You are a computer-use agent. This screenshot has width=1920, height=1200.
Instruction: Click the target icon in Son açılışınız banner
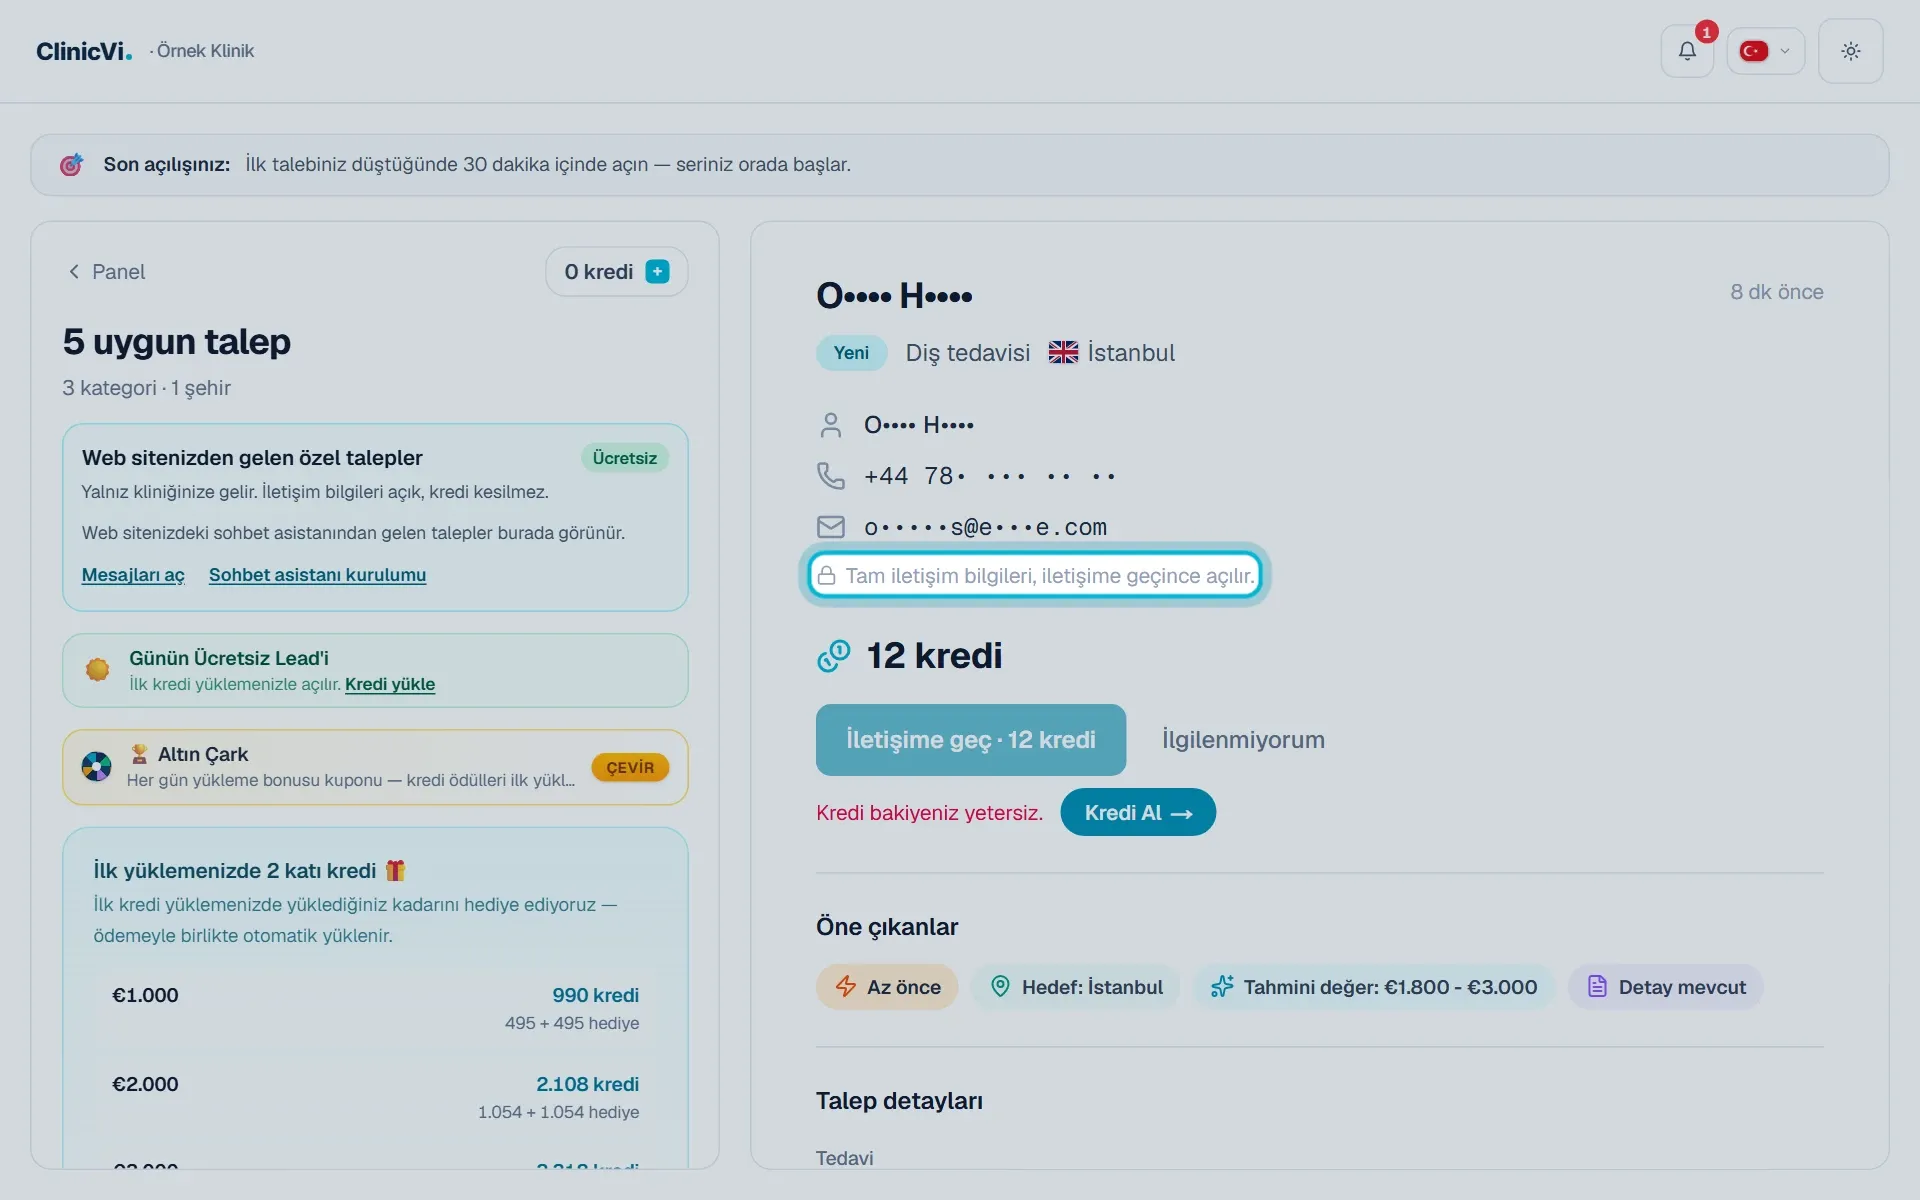tap(71, 164)
